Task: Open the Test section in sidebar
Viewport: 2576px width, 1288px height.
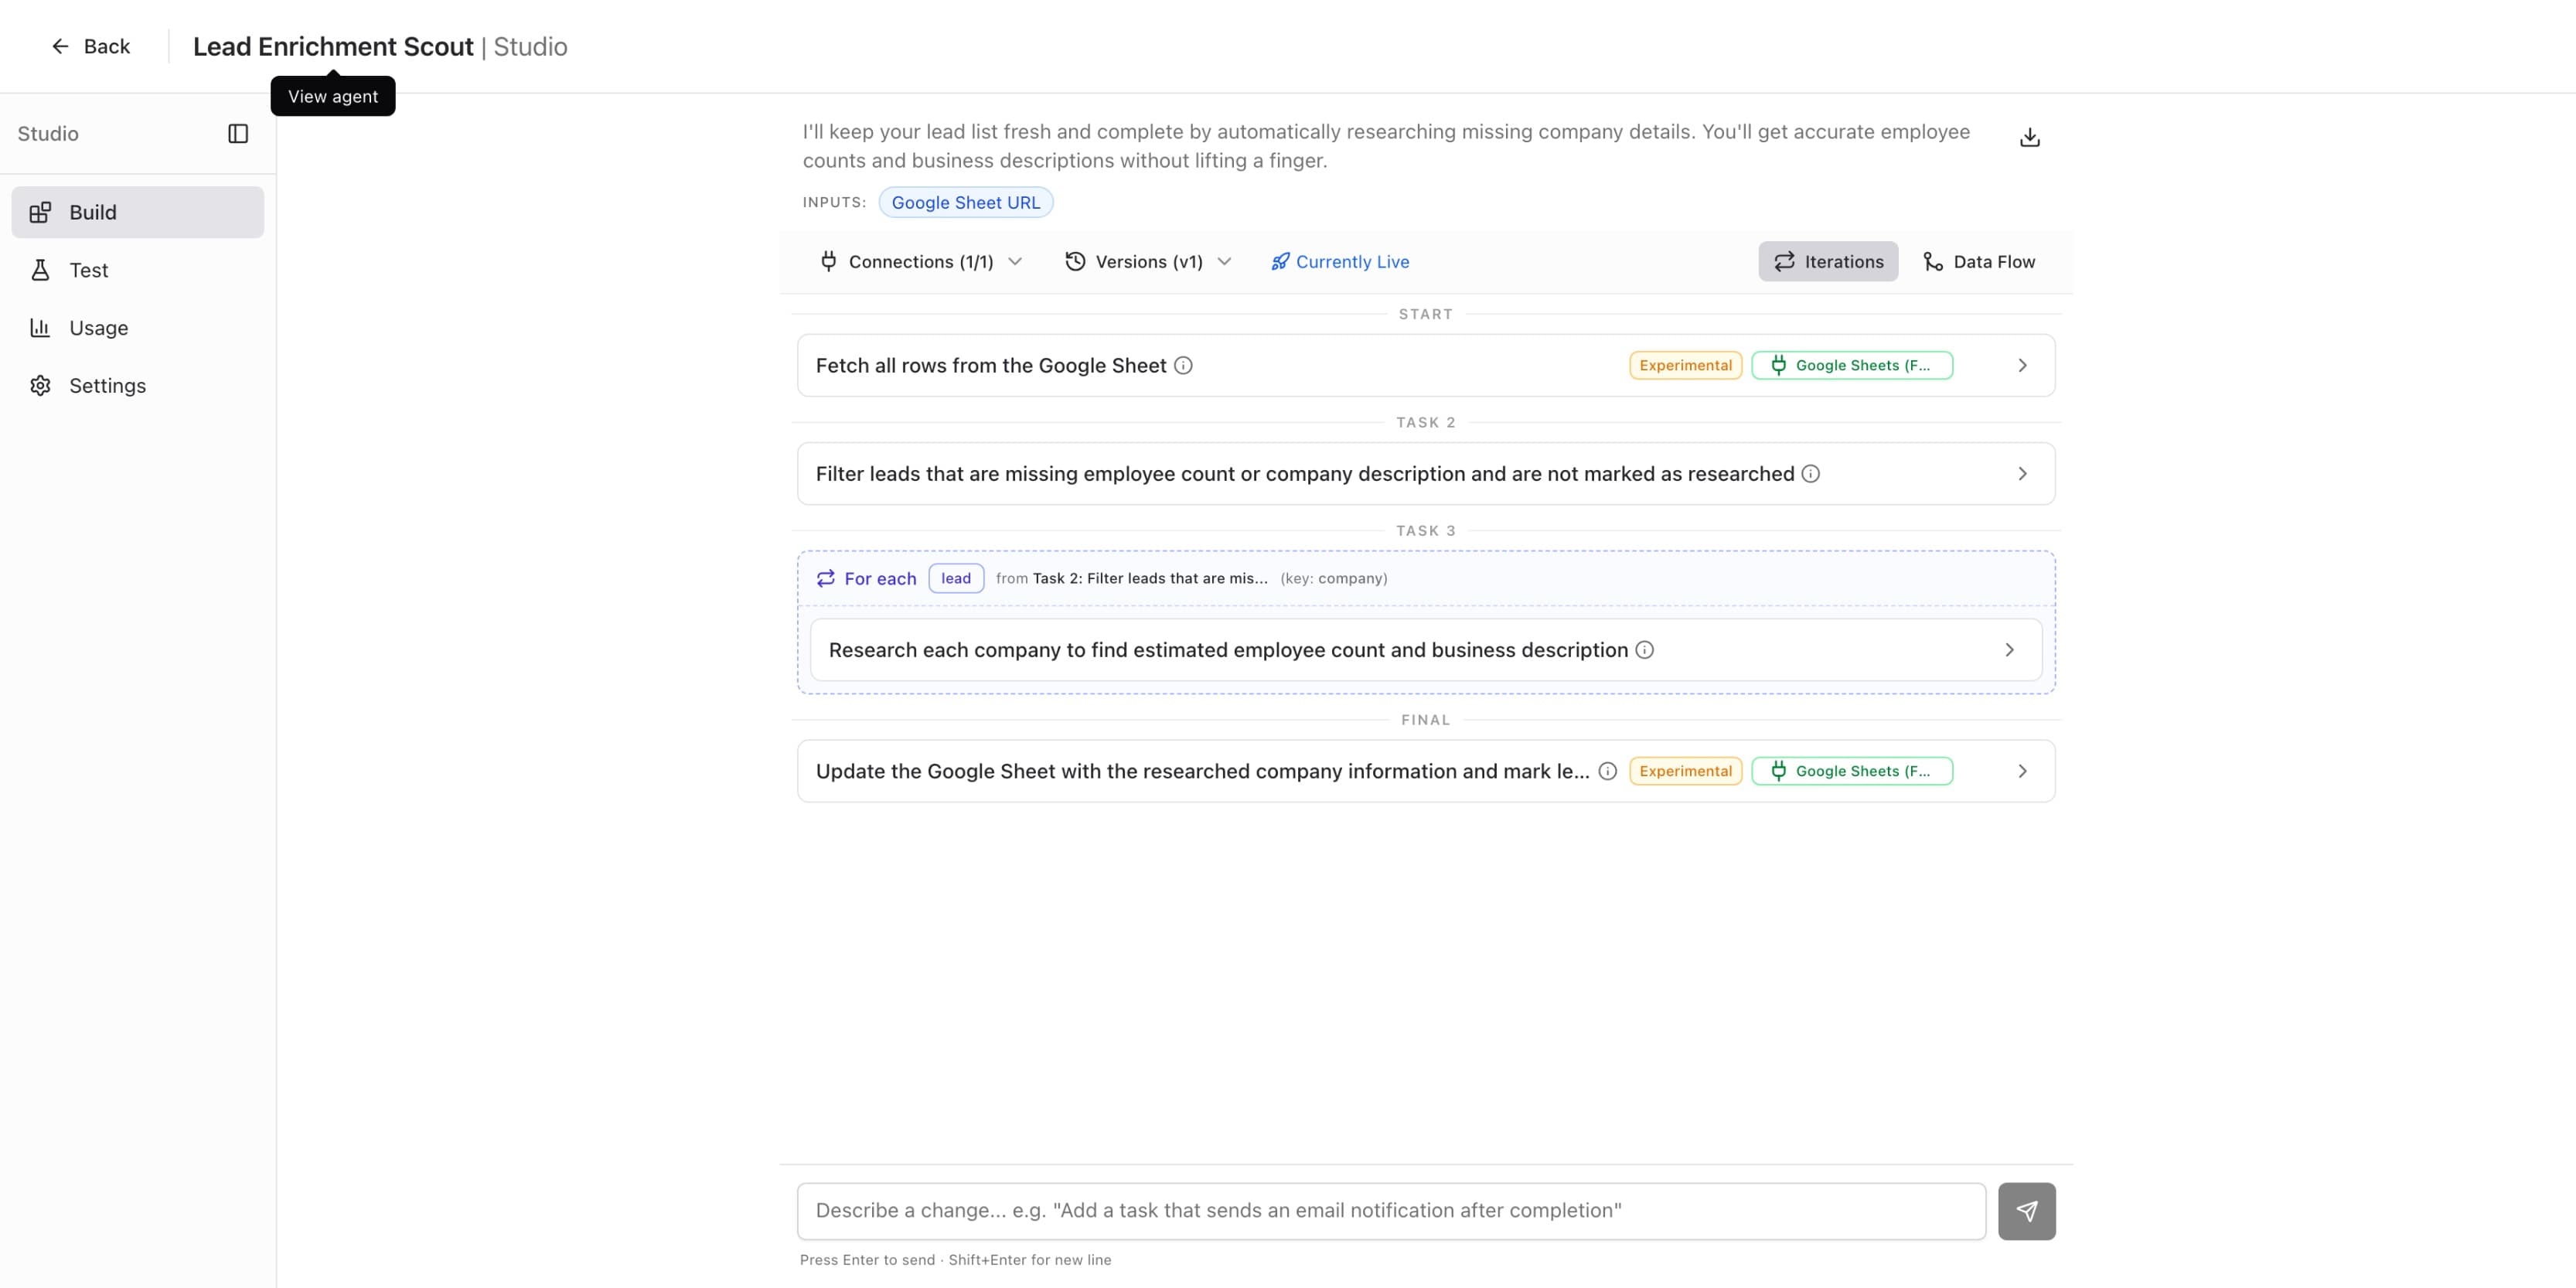Action: click(88, 270)
